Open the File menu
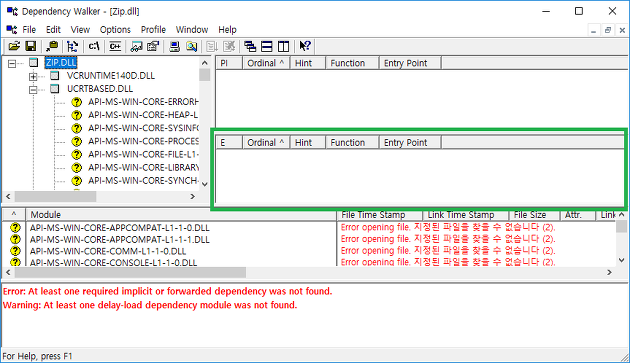The height and width of the screenshot is (363, 630). [29, 30]
